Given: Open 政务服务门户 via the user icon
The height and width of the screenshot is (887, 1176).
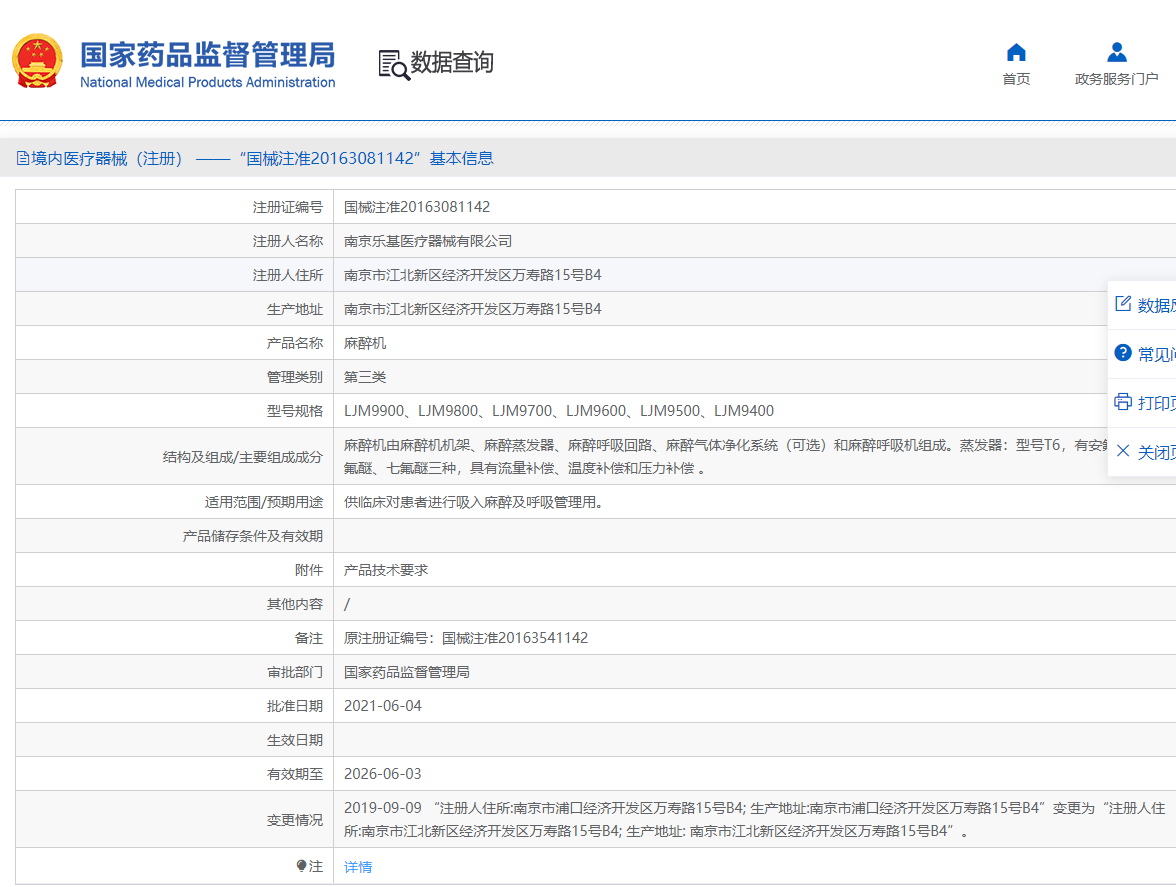Looking at the screenshot, I should click(1117, 52).
